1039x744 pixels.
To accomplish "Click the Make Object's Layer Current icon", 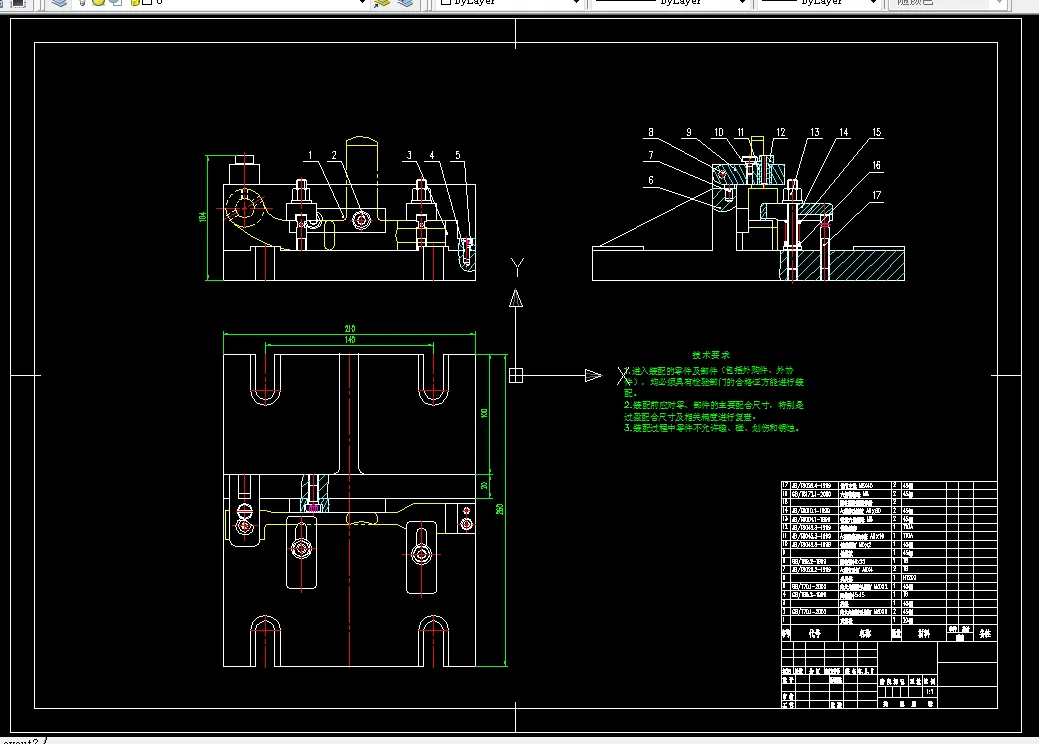I will [381, 3].
